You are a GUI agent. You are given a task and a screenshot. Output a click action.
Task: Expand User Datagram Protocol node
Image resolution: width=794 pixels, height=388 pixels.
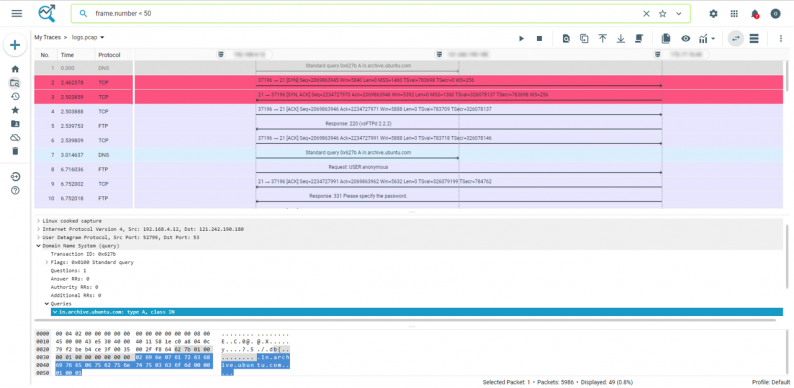pyautogui.click(x=38, y=237)
